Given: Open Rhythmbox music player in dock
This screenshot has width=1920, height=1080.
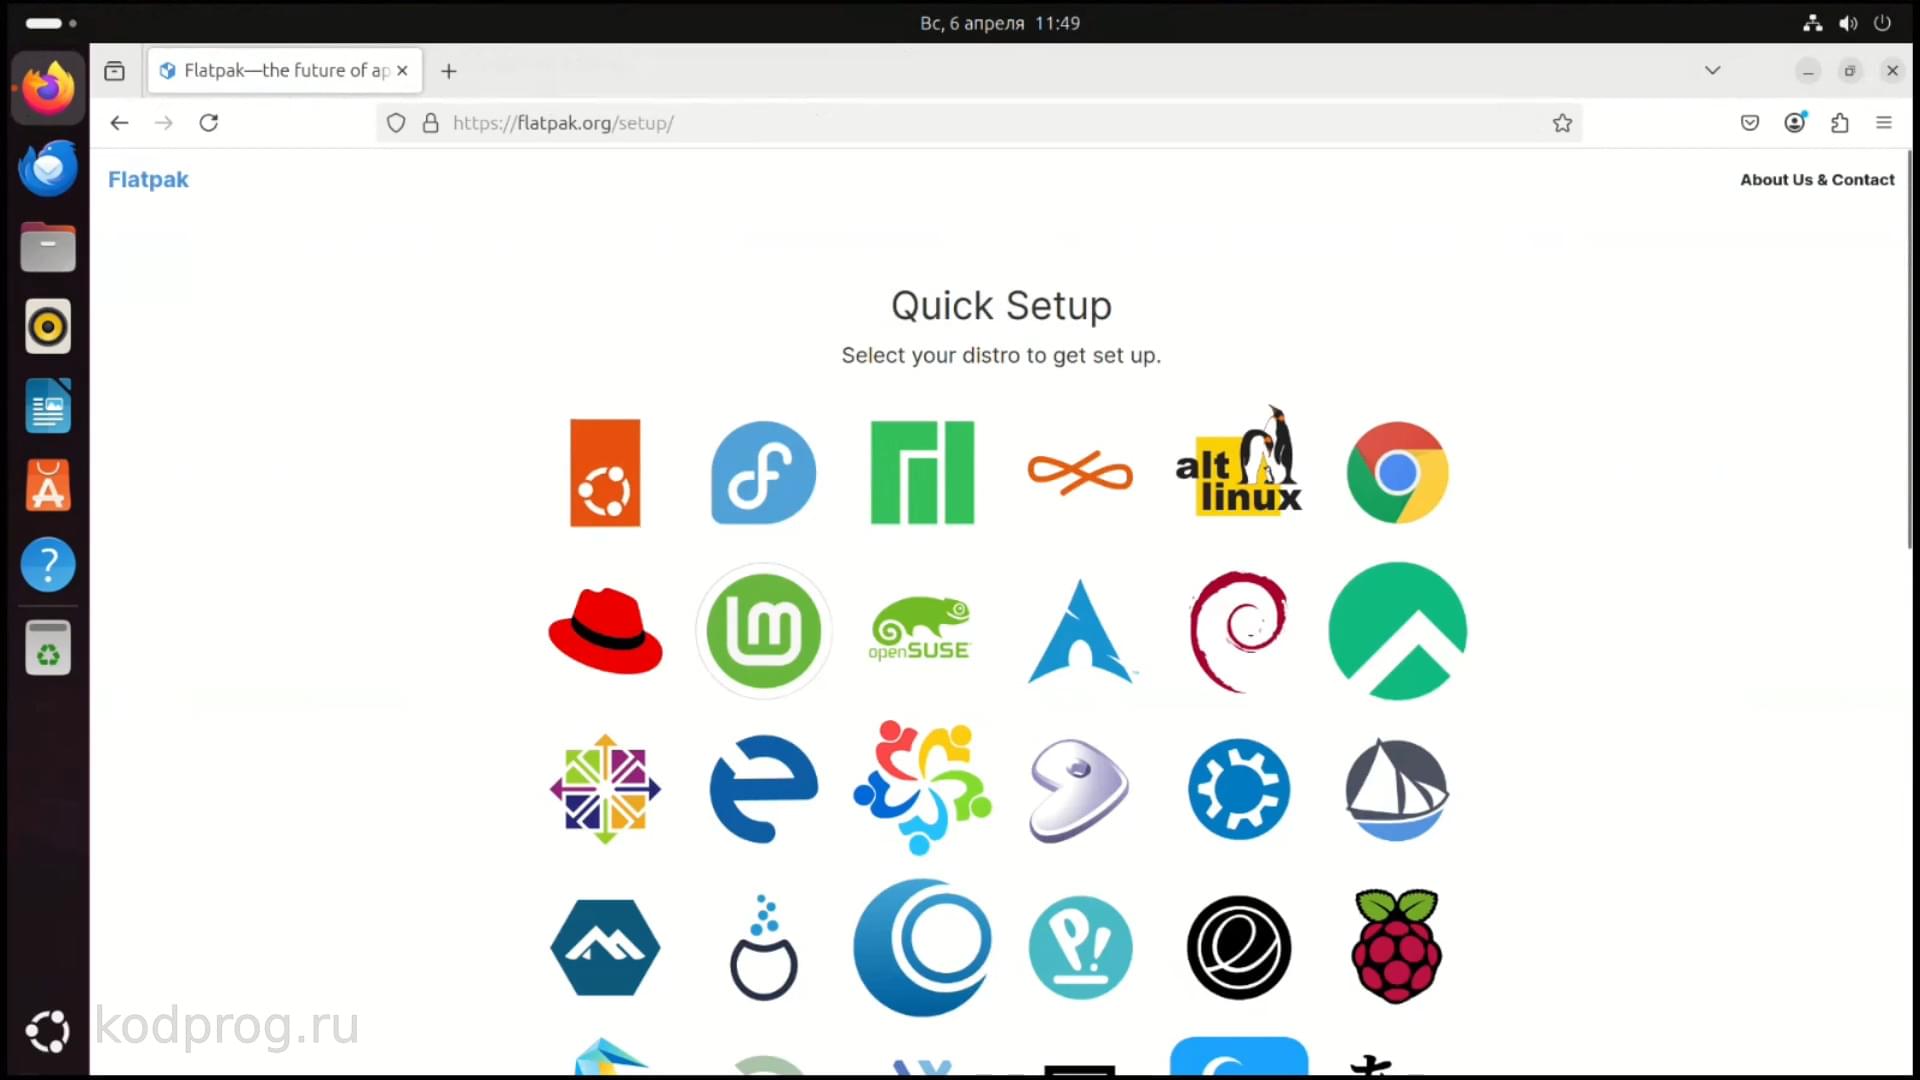Looking at the screenshot, I should coord(48,326).
